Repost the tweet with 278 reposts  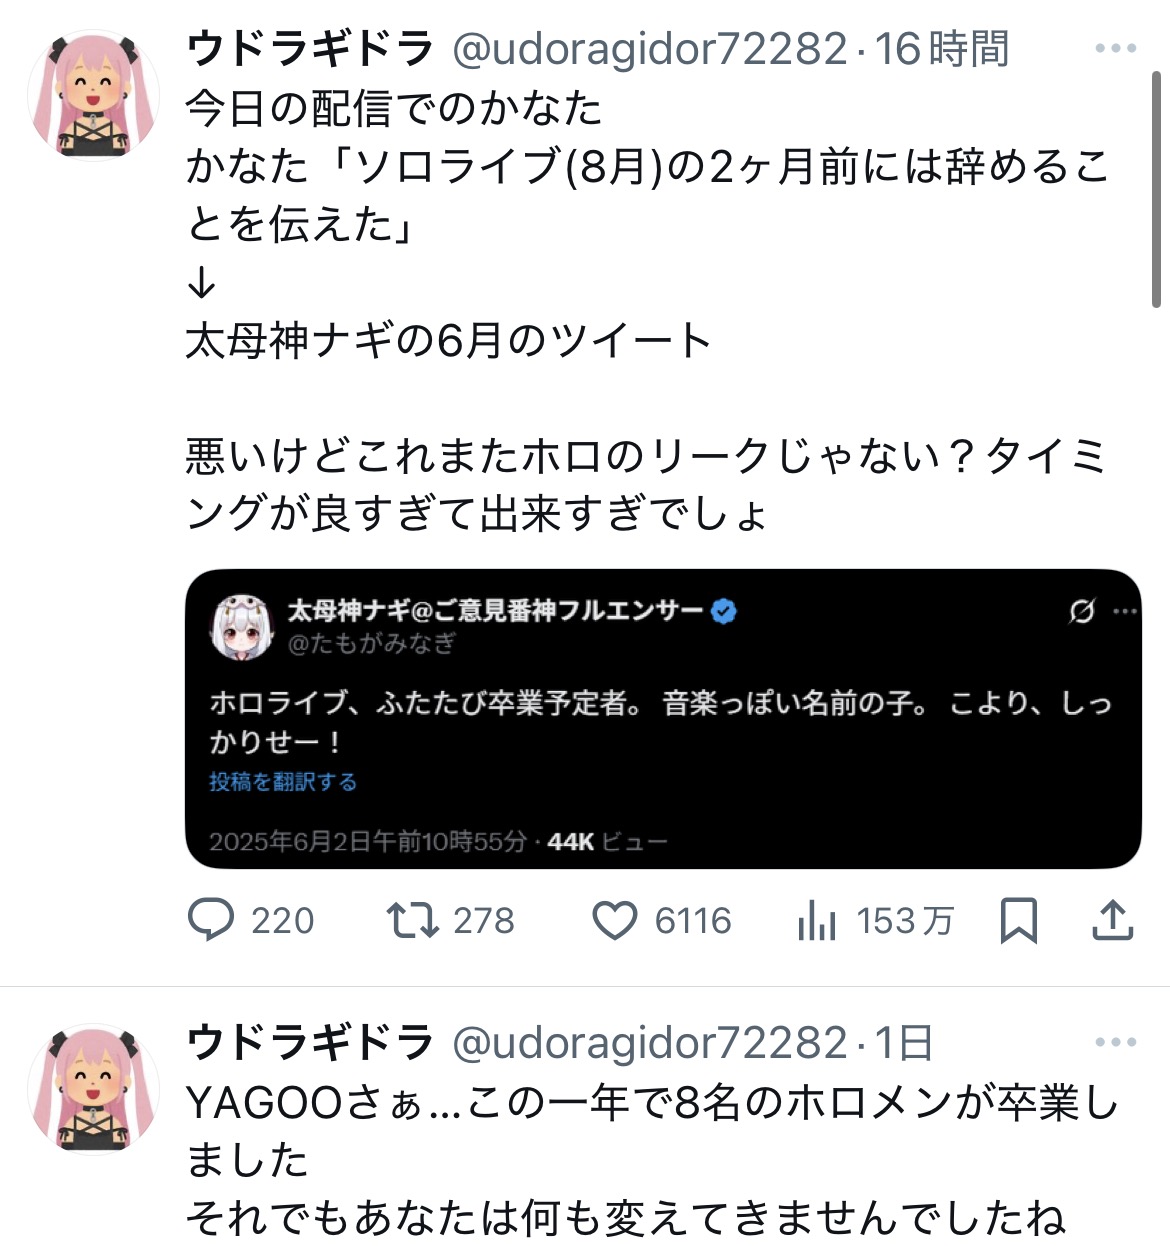point(413,920)
